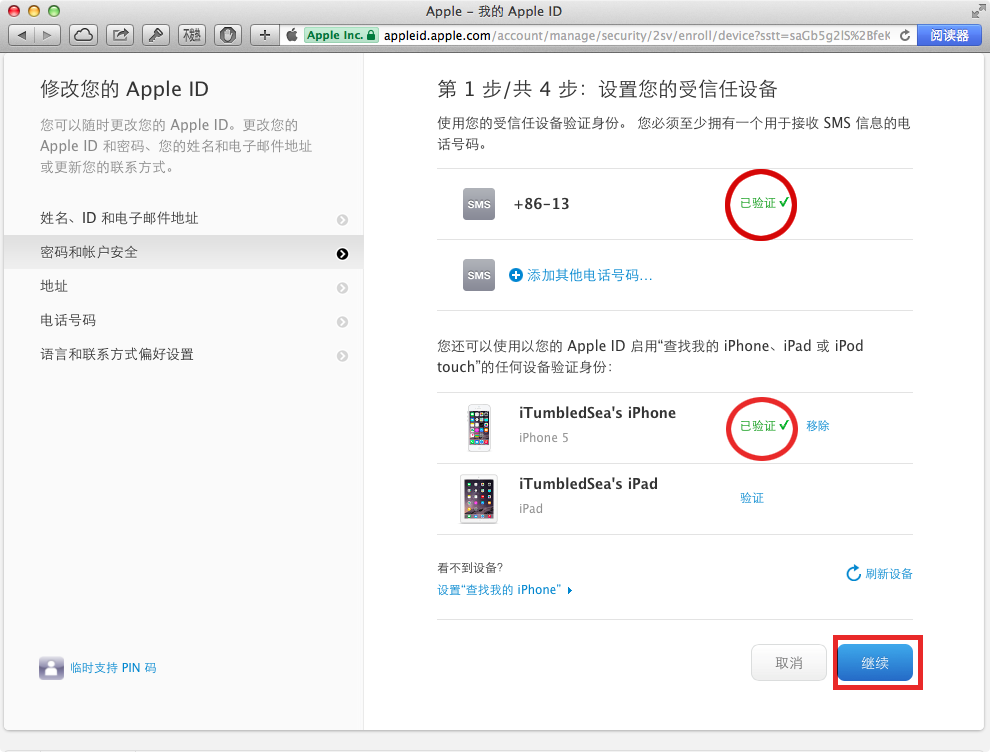990x752 pixels.
Task: Click the 看不到设备? text
Action: click(470, 568)
